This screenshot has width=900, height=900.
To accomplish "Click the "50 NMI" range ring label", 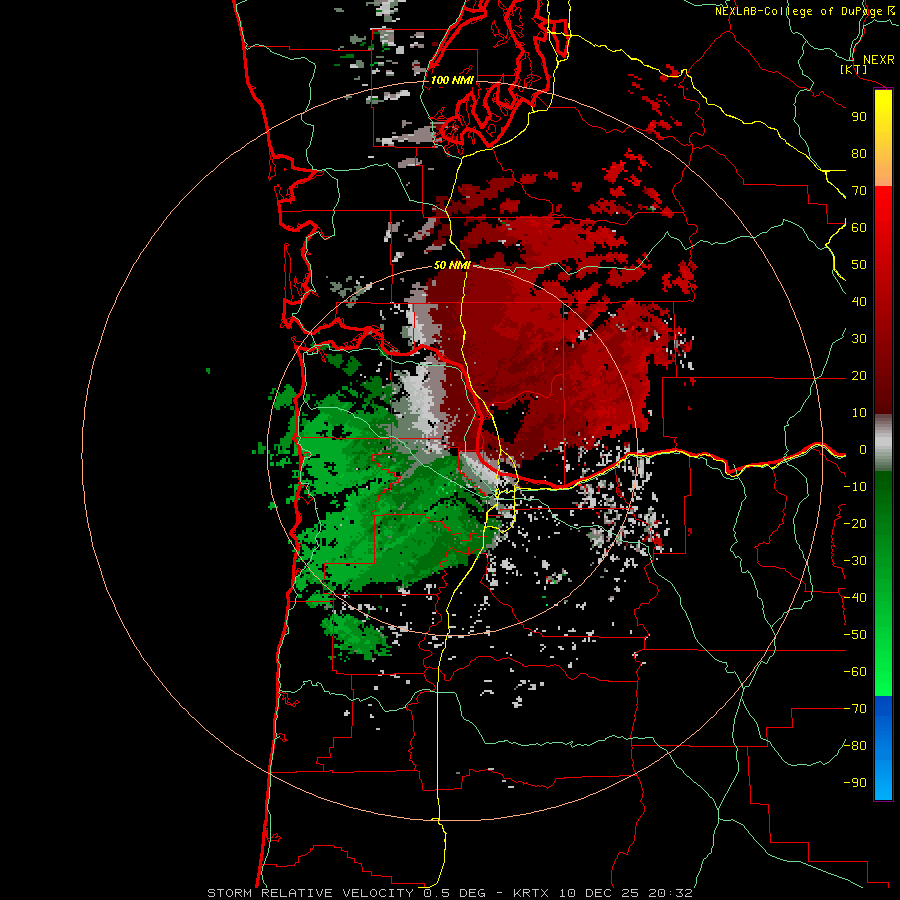I will point(452,265).
